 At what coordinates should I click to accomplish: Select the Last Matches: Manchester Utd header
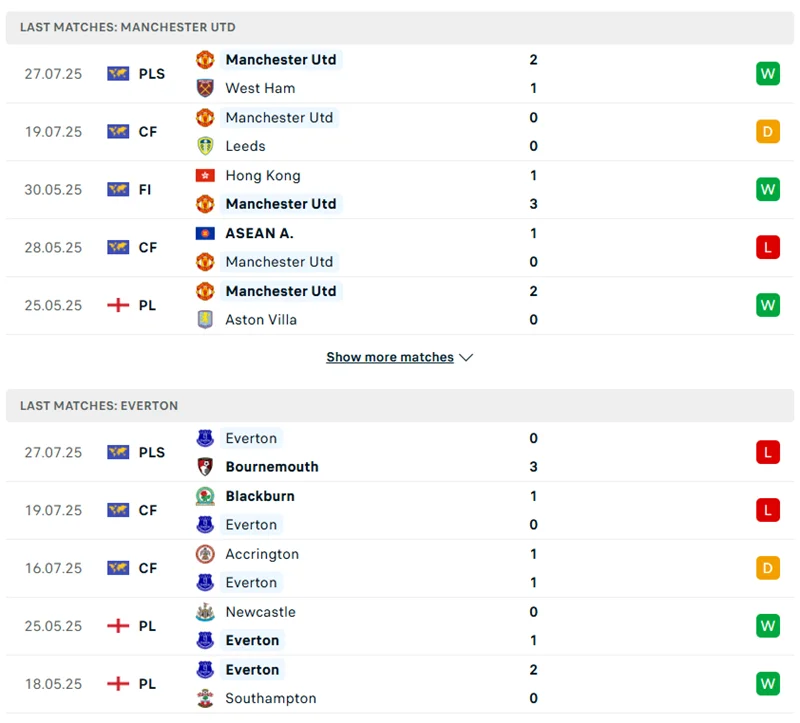[x=128, y=27]
